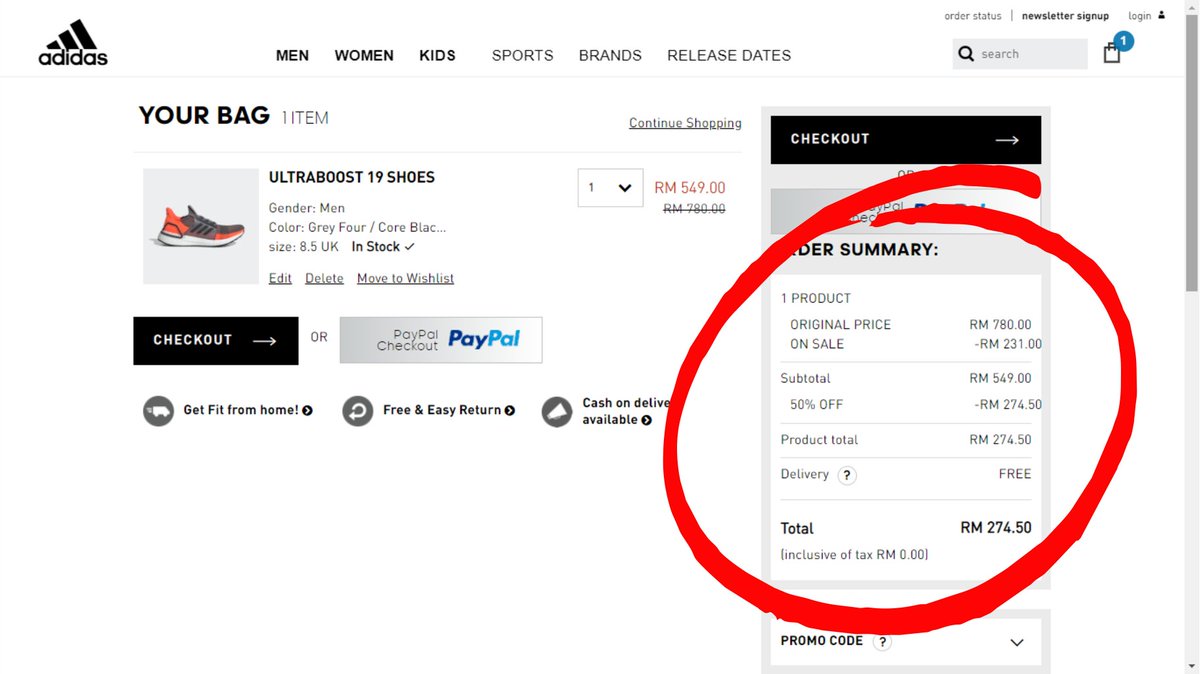Open the WOMEN menu
Image resolution: width=1200 pixels, height=674 pixels.
tap(364, 56)
